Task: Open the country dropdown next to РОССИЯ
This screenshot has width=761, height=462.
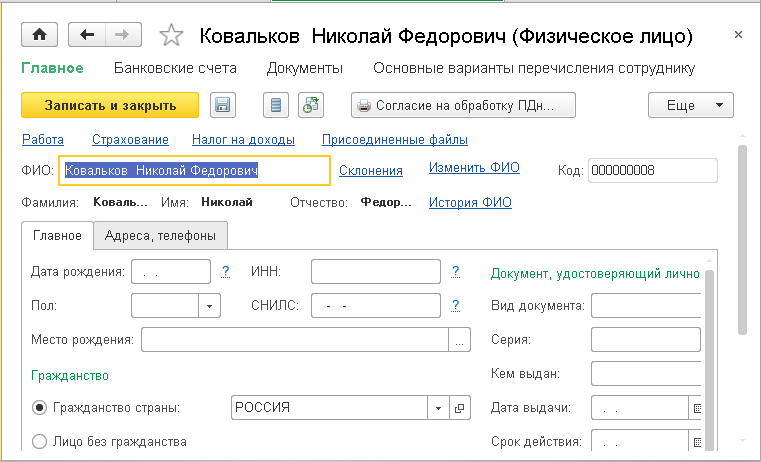Action: pyautogui.click(x=438, y=408)
